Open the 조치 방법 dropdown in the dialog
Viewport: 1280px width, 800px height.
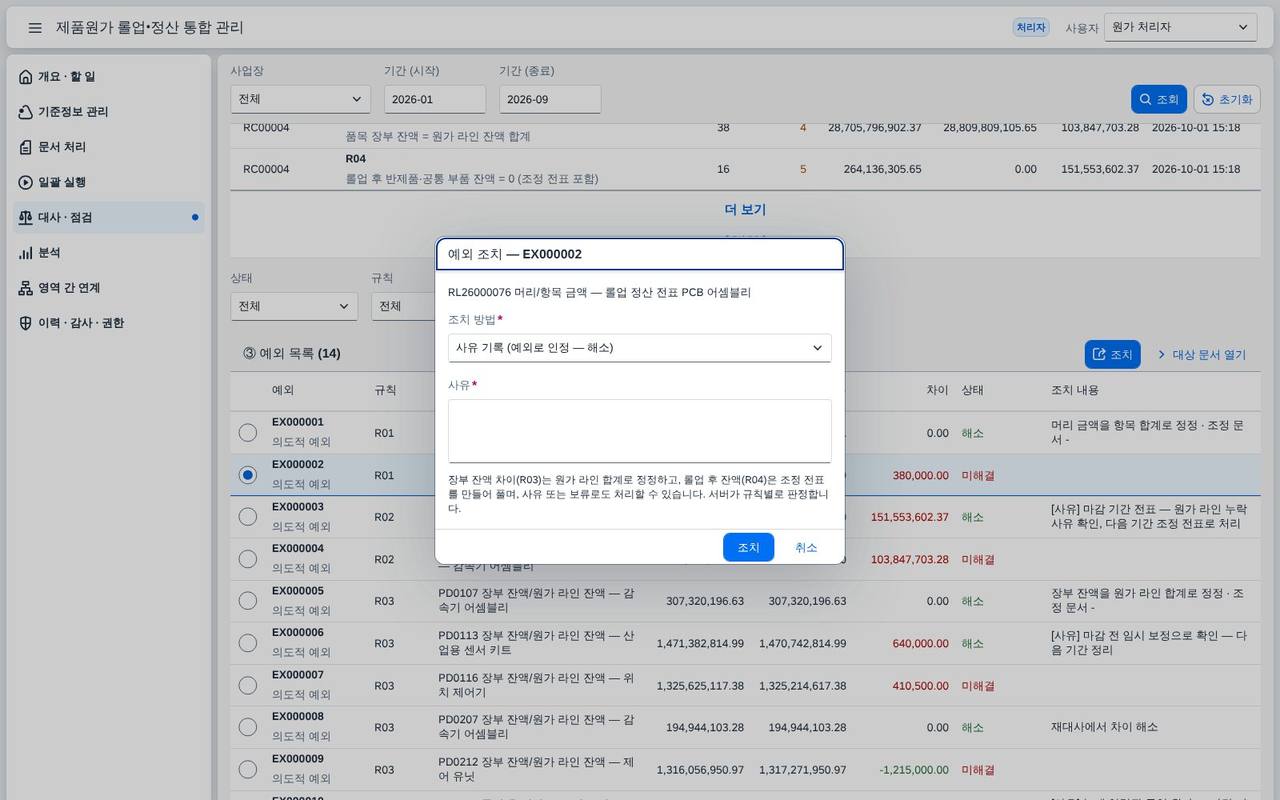click(640, 348)
